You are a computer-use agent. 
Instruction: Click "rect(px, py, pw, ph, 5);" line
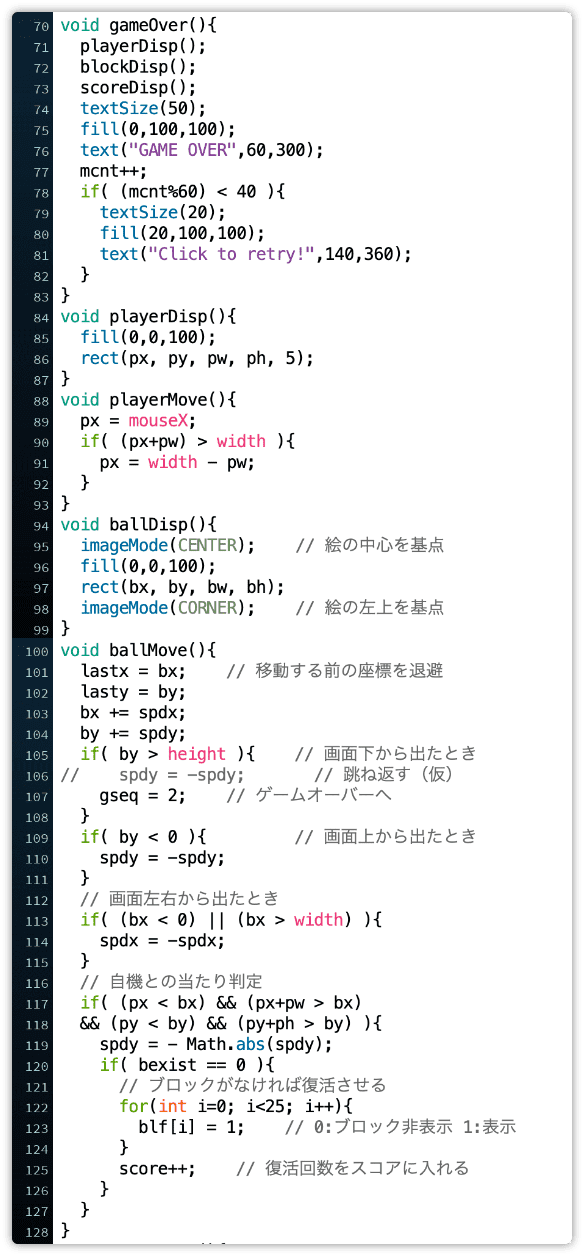197,358
